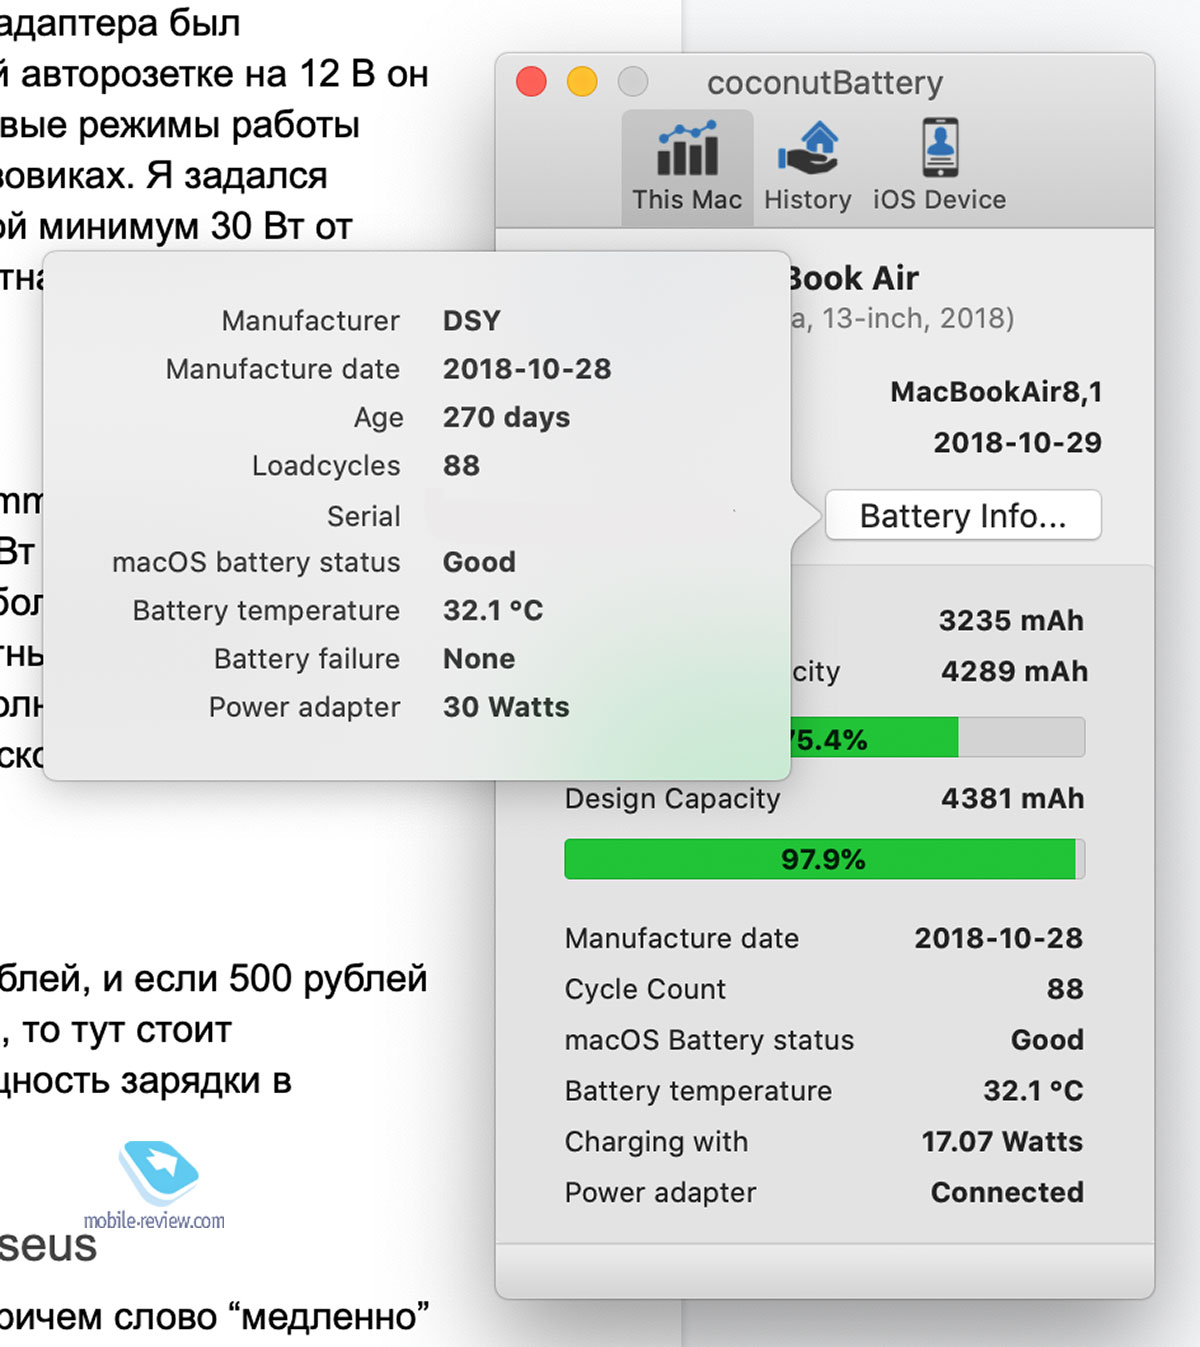Close the coconutBattery window with red button
Screen dimensions: 1200x1347
click(x=531, y=81)
